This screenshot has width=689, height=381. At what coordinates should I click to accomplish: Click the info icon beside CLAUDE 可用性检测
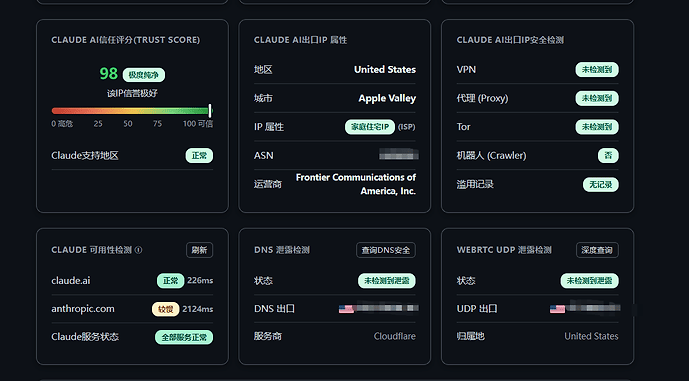[138, 250]
